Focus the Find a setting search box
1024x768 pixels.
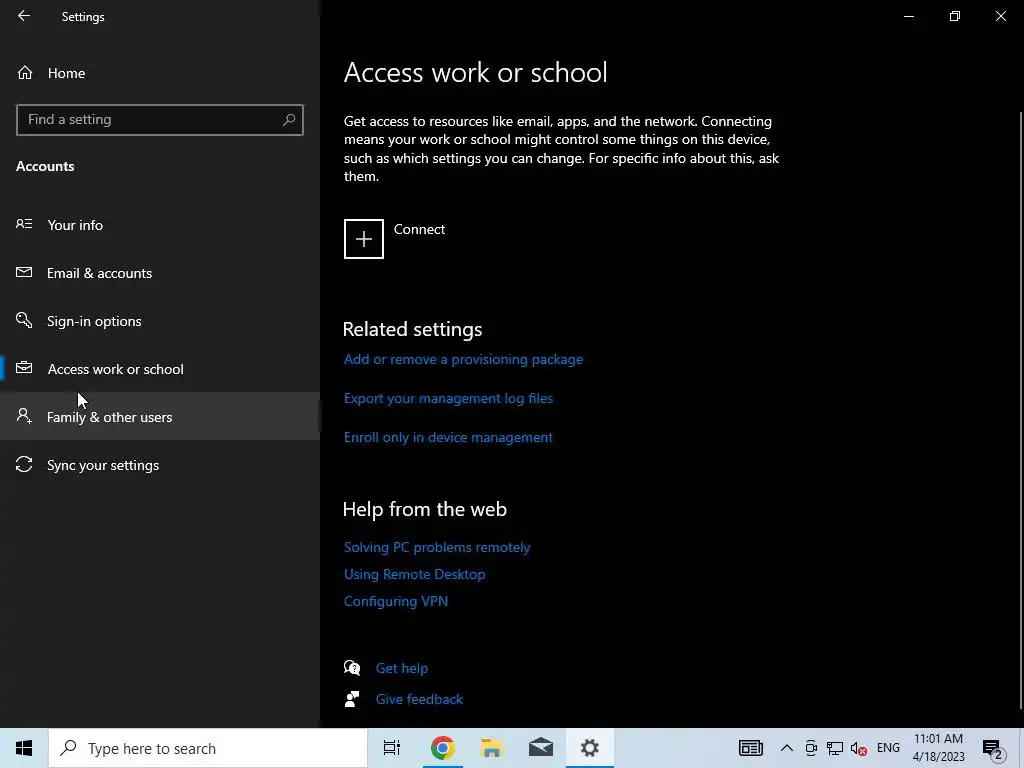pos(159,120)
